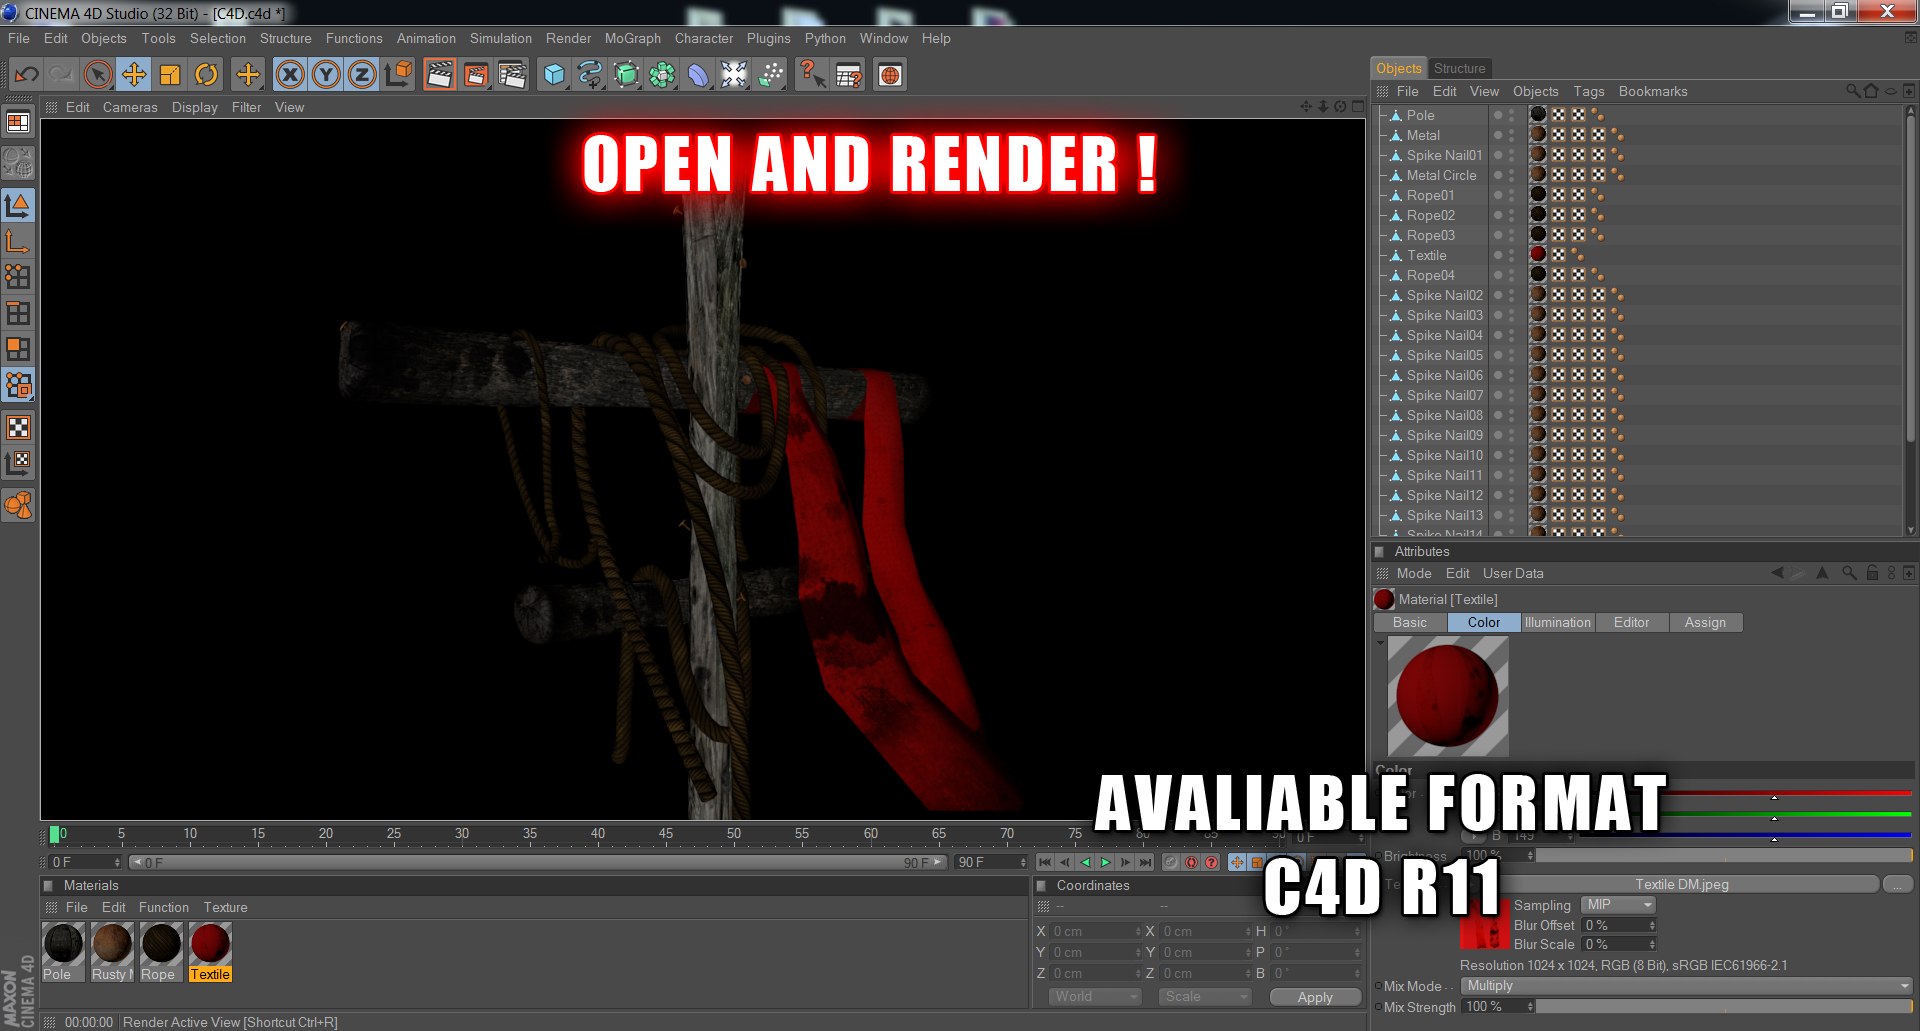
Task: Open the Scale dropdown in Coordinates
Action: point(1205,997)
